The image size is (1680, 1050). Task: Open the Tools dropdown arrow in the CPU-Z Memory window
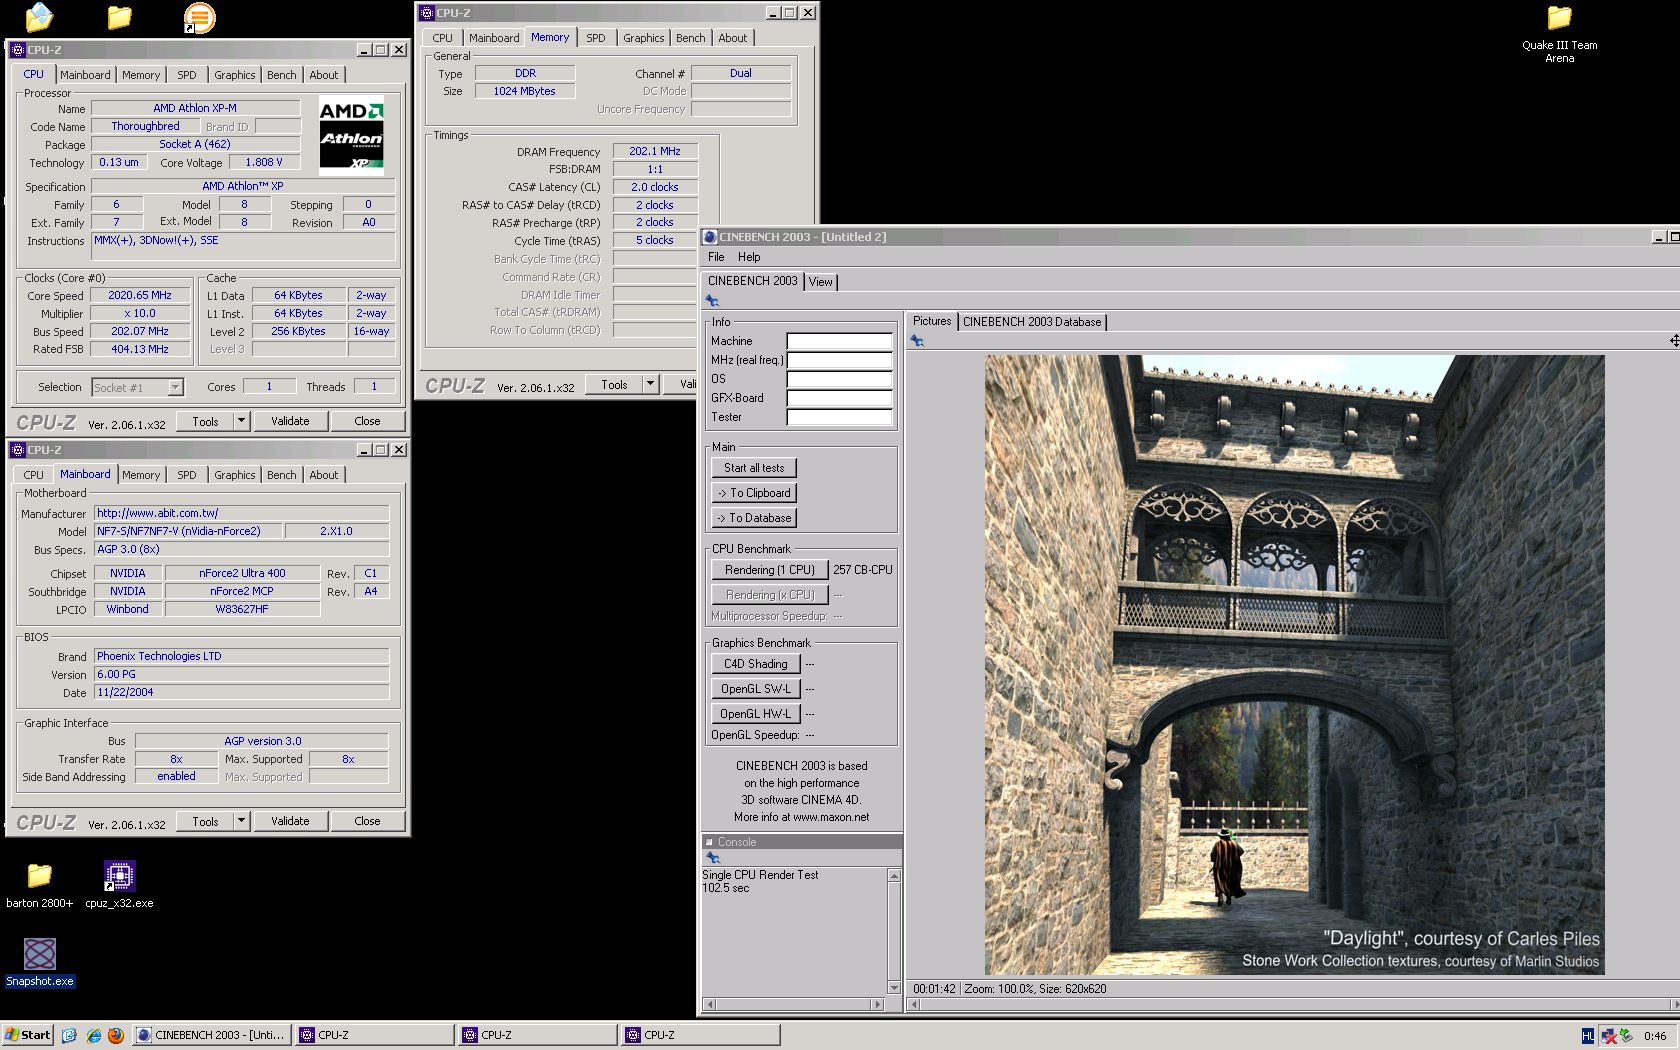click(650, 384)
